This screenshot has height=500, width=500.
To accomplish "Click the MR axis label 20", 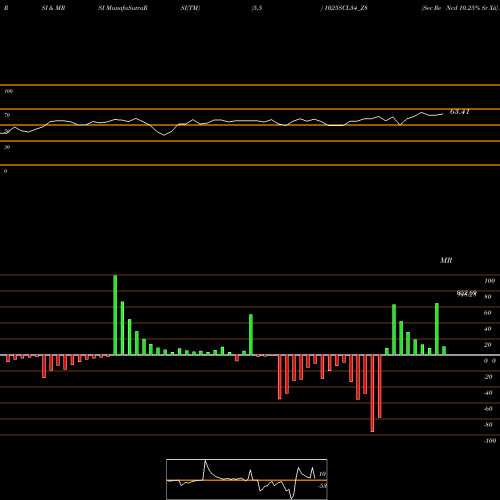I will [488, 345].
